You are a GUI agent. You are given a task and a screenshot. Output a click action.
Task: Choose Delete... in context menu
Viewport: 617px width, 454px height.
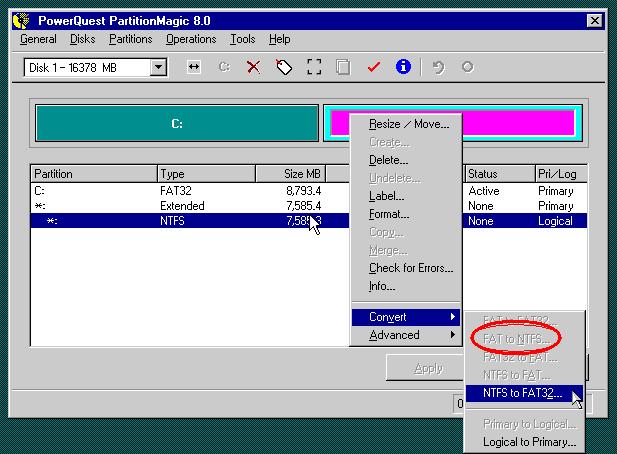[406, 160]
